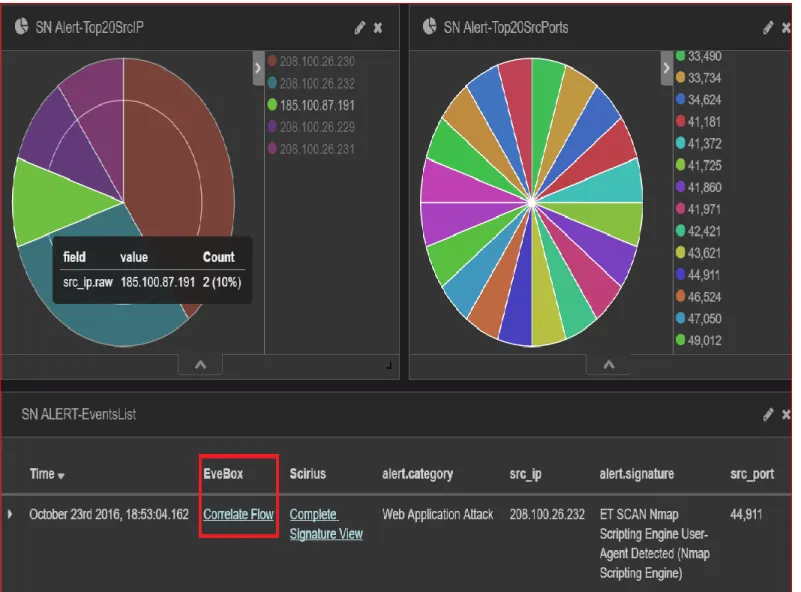Image resolution: width=801 pixels, height=592 pixels.
Task: Click the EveBox column header
Action: coord(223,474)
